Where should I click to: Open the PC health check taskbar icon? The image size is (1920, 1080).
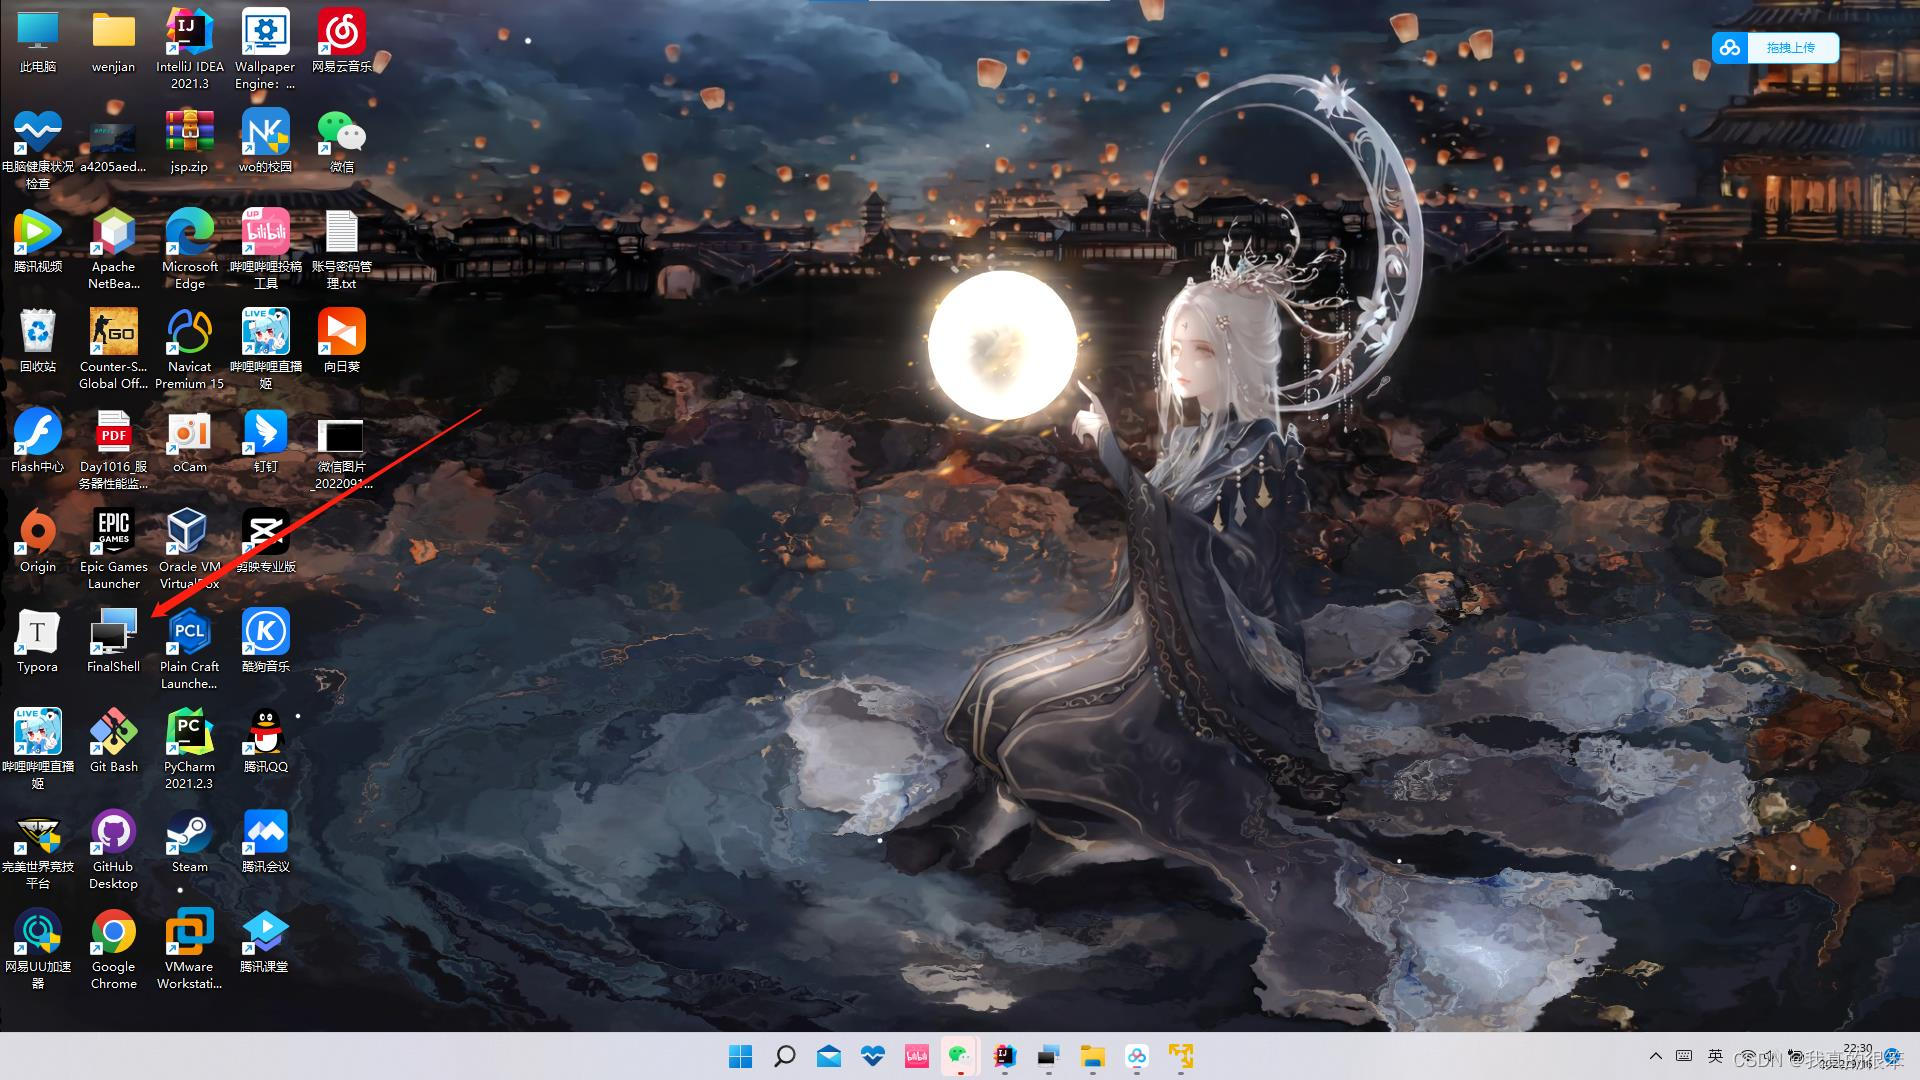point(873,1056)
